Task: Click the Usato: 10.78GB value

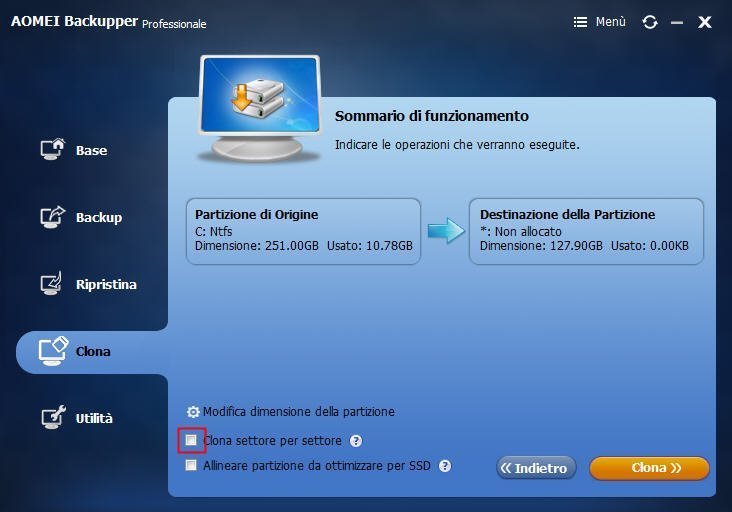Action: (x=370, y=246)
